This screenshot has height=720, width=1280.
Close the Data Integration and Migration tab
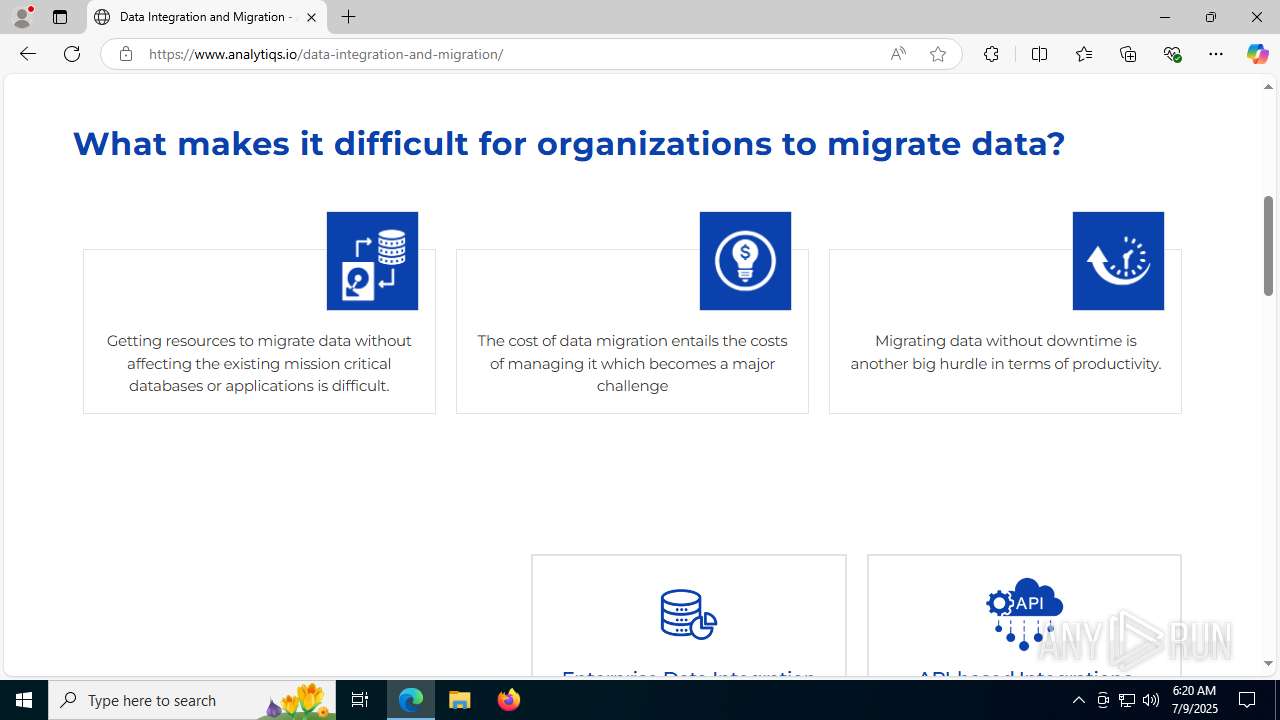point(311,17)
